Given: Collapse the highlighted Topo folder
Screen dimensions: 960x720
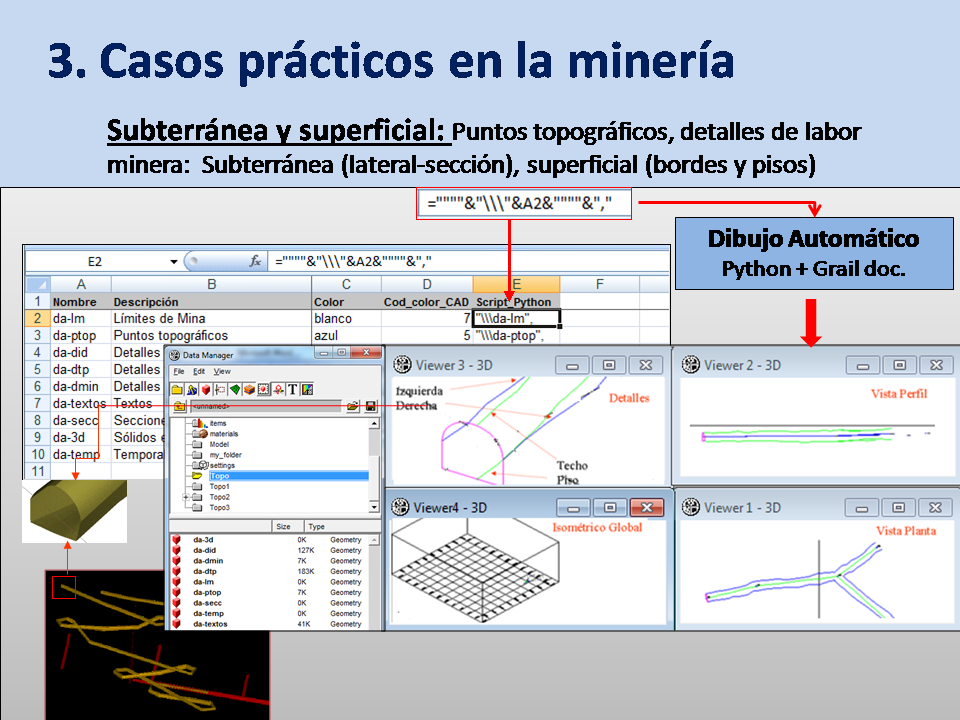Looking at the screenshot, I should [198, 476].
